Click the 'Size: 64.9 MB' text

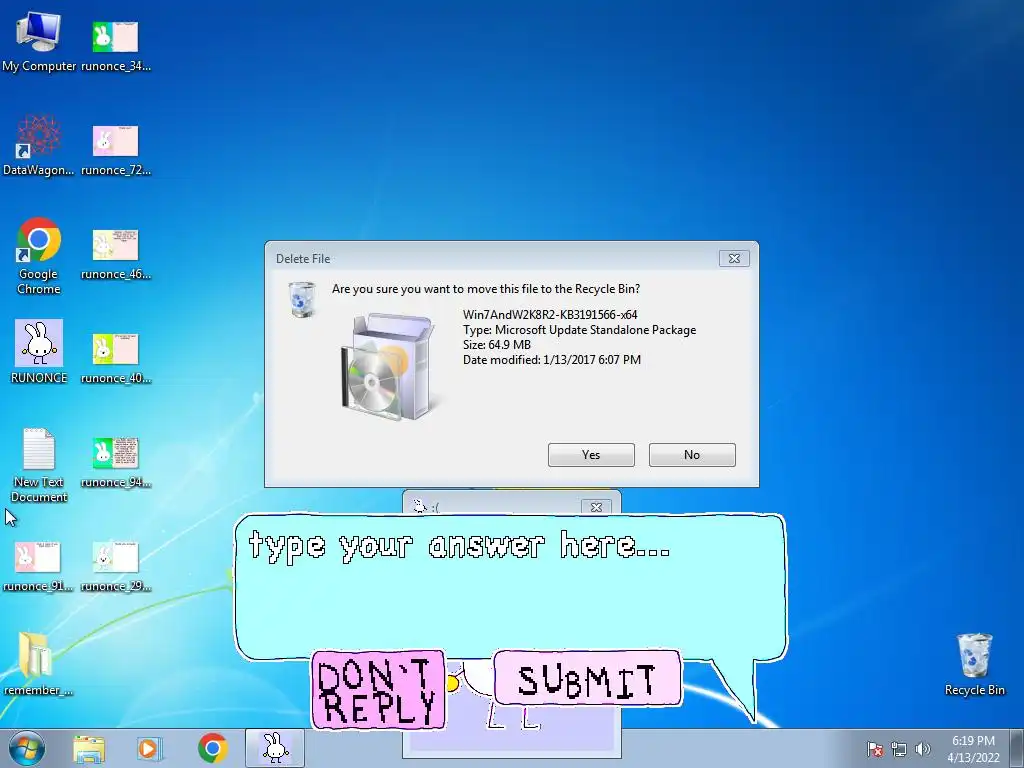coord(496,345)
